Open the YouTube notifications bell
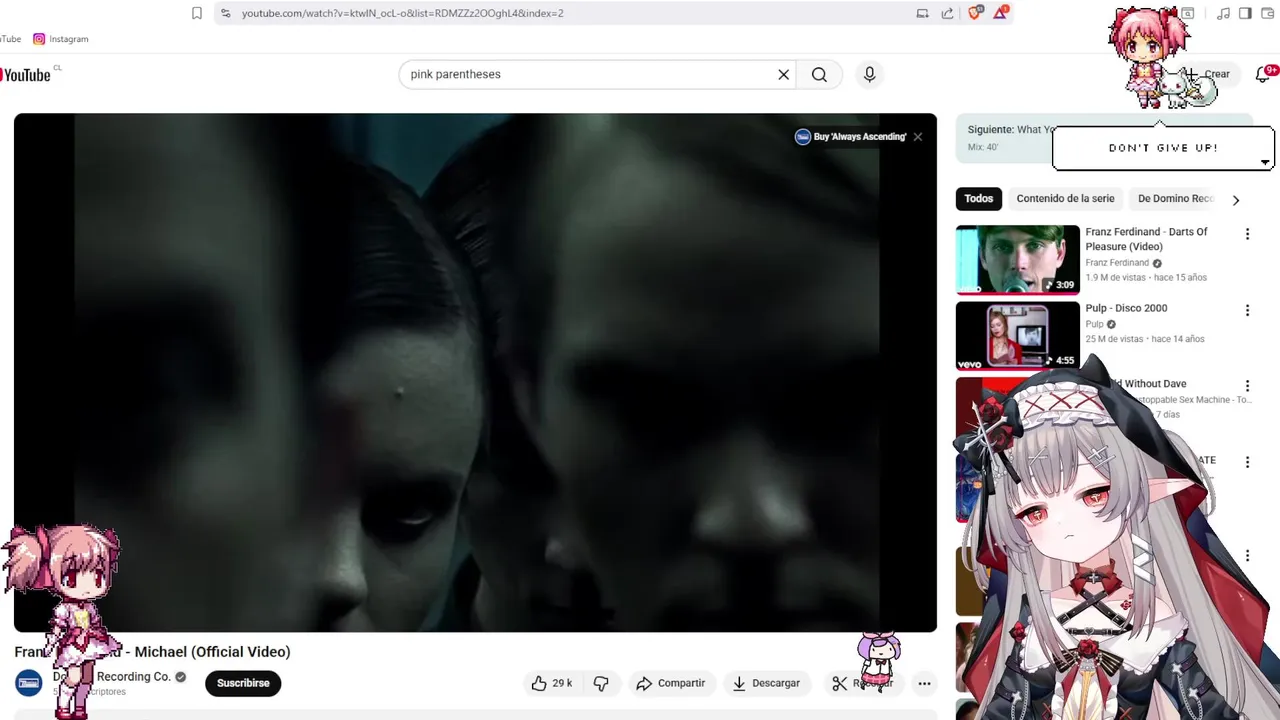Image resolution: width=1280 pixels, height=720 pixels. click(x=1262, y=75)
